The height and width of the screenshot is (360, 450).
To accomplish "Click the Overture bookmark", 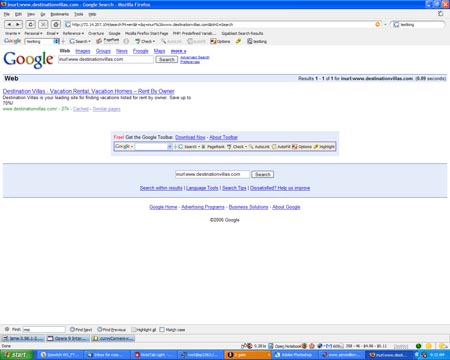I will coord(96,33).
